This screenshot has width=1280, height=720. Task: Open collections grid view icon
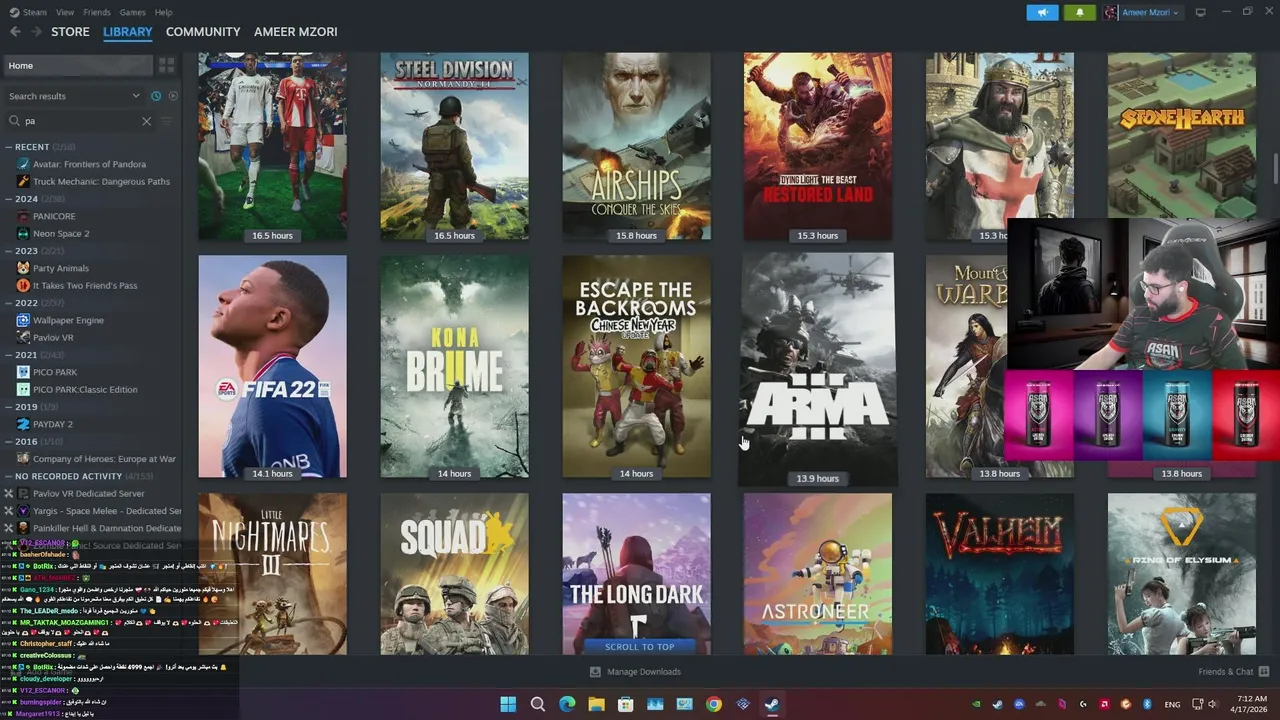(x=167, y=65)
